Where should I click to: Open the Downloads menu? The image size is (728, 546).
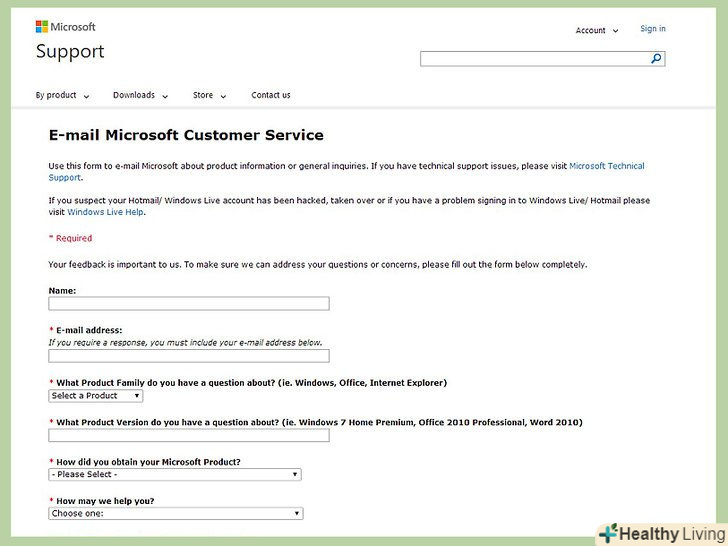139,96
